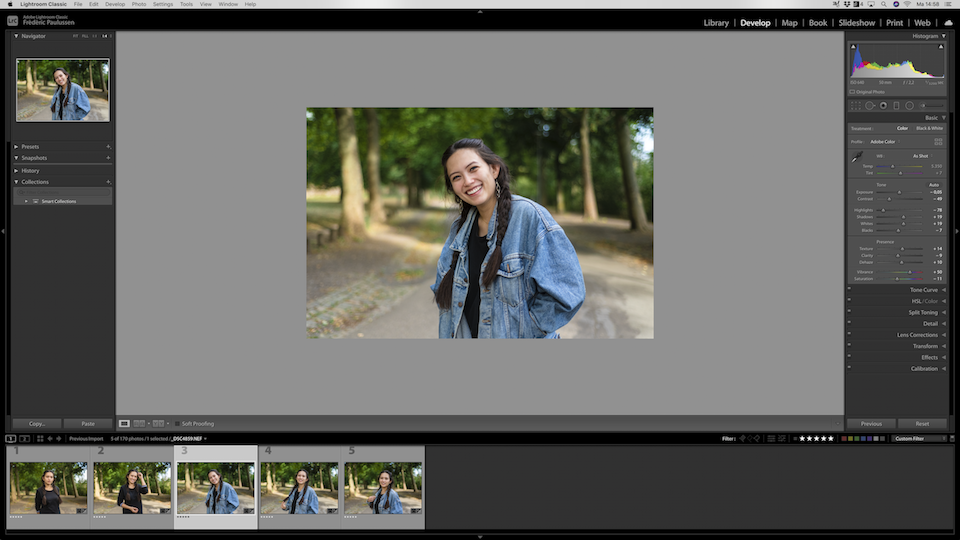Select filmstrip thumbnail number 5

pyautogui.click(x=383, y=487)
